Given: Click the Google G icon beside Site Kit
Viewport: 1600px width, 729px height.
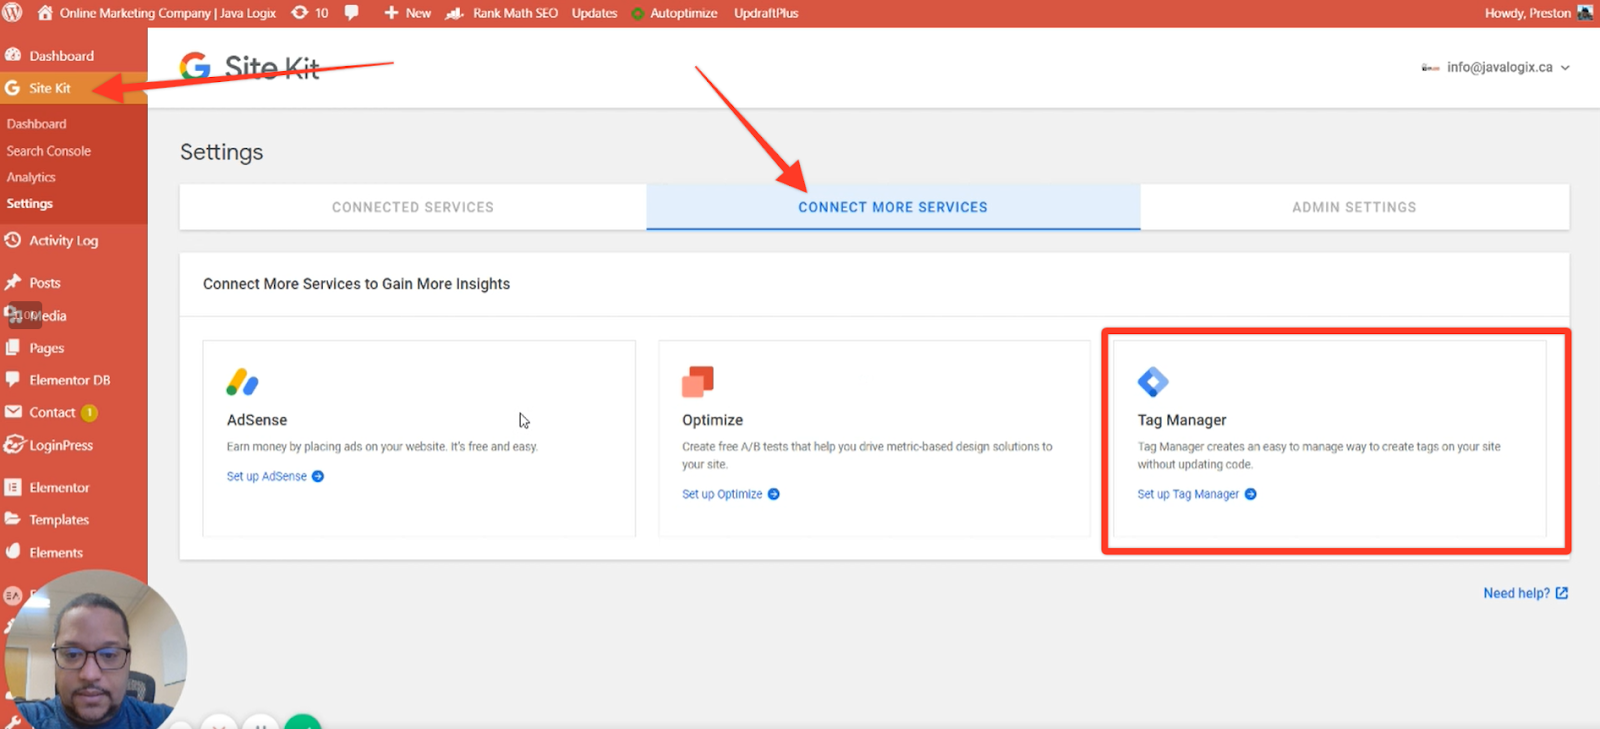Looking at the screenshot, I should click(12, 88).
